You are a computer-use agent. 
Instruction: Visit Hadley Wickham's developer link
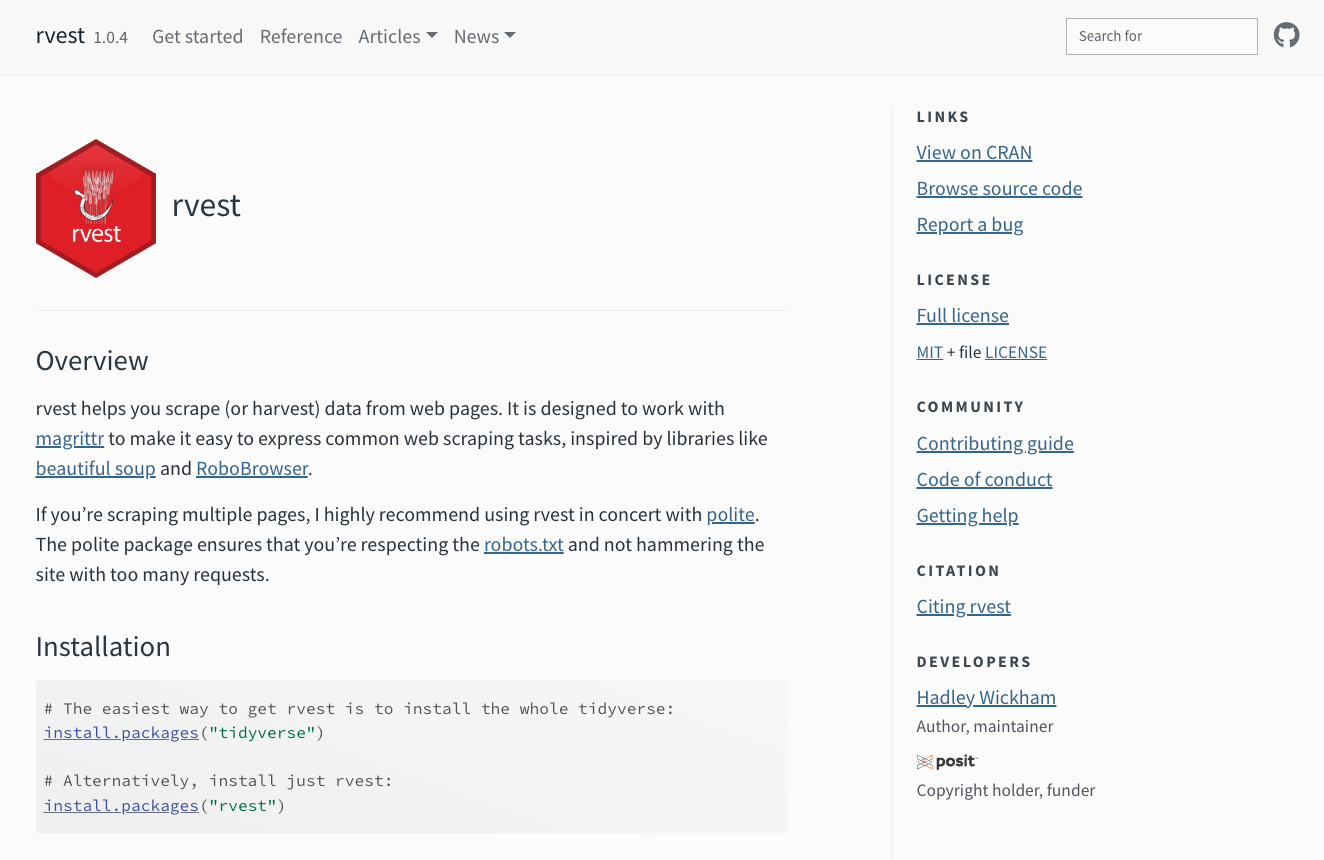(986, 697)
